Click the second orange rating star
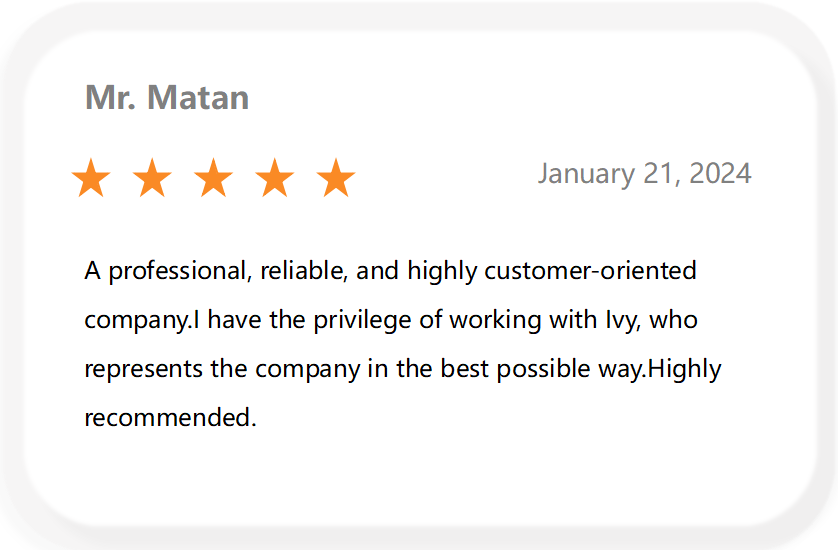The height and width of the screenshot is (550, 838). click(152, 178)
